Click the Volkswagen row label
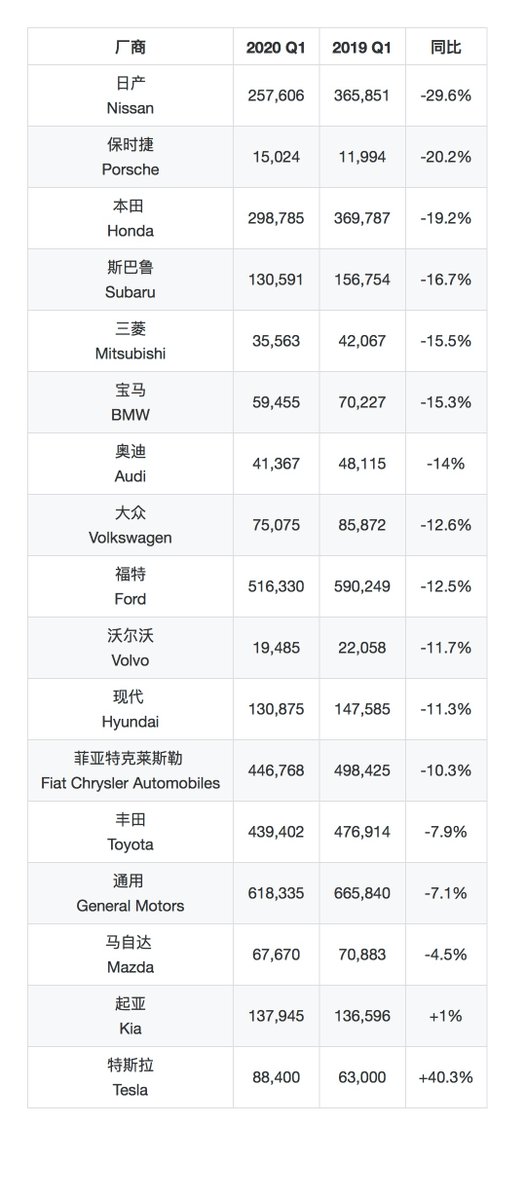The width and height of the screenshot is (526, 1200). click(x=130, y=525)
